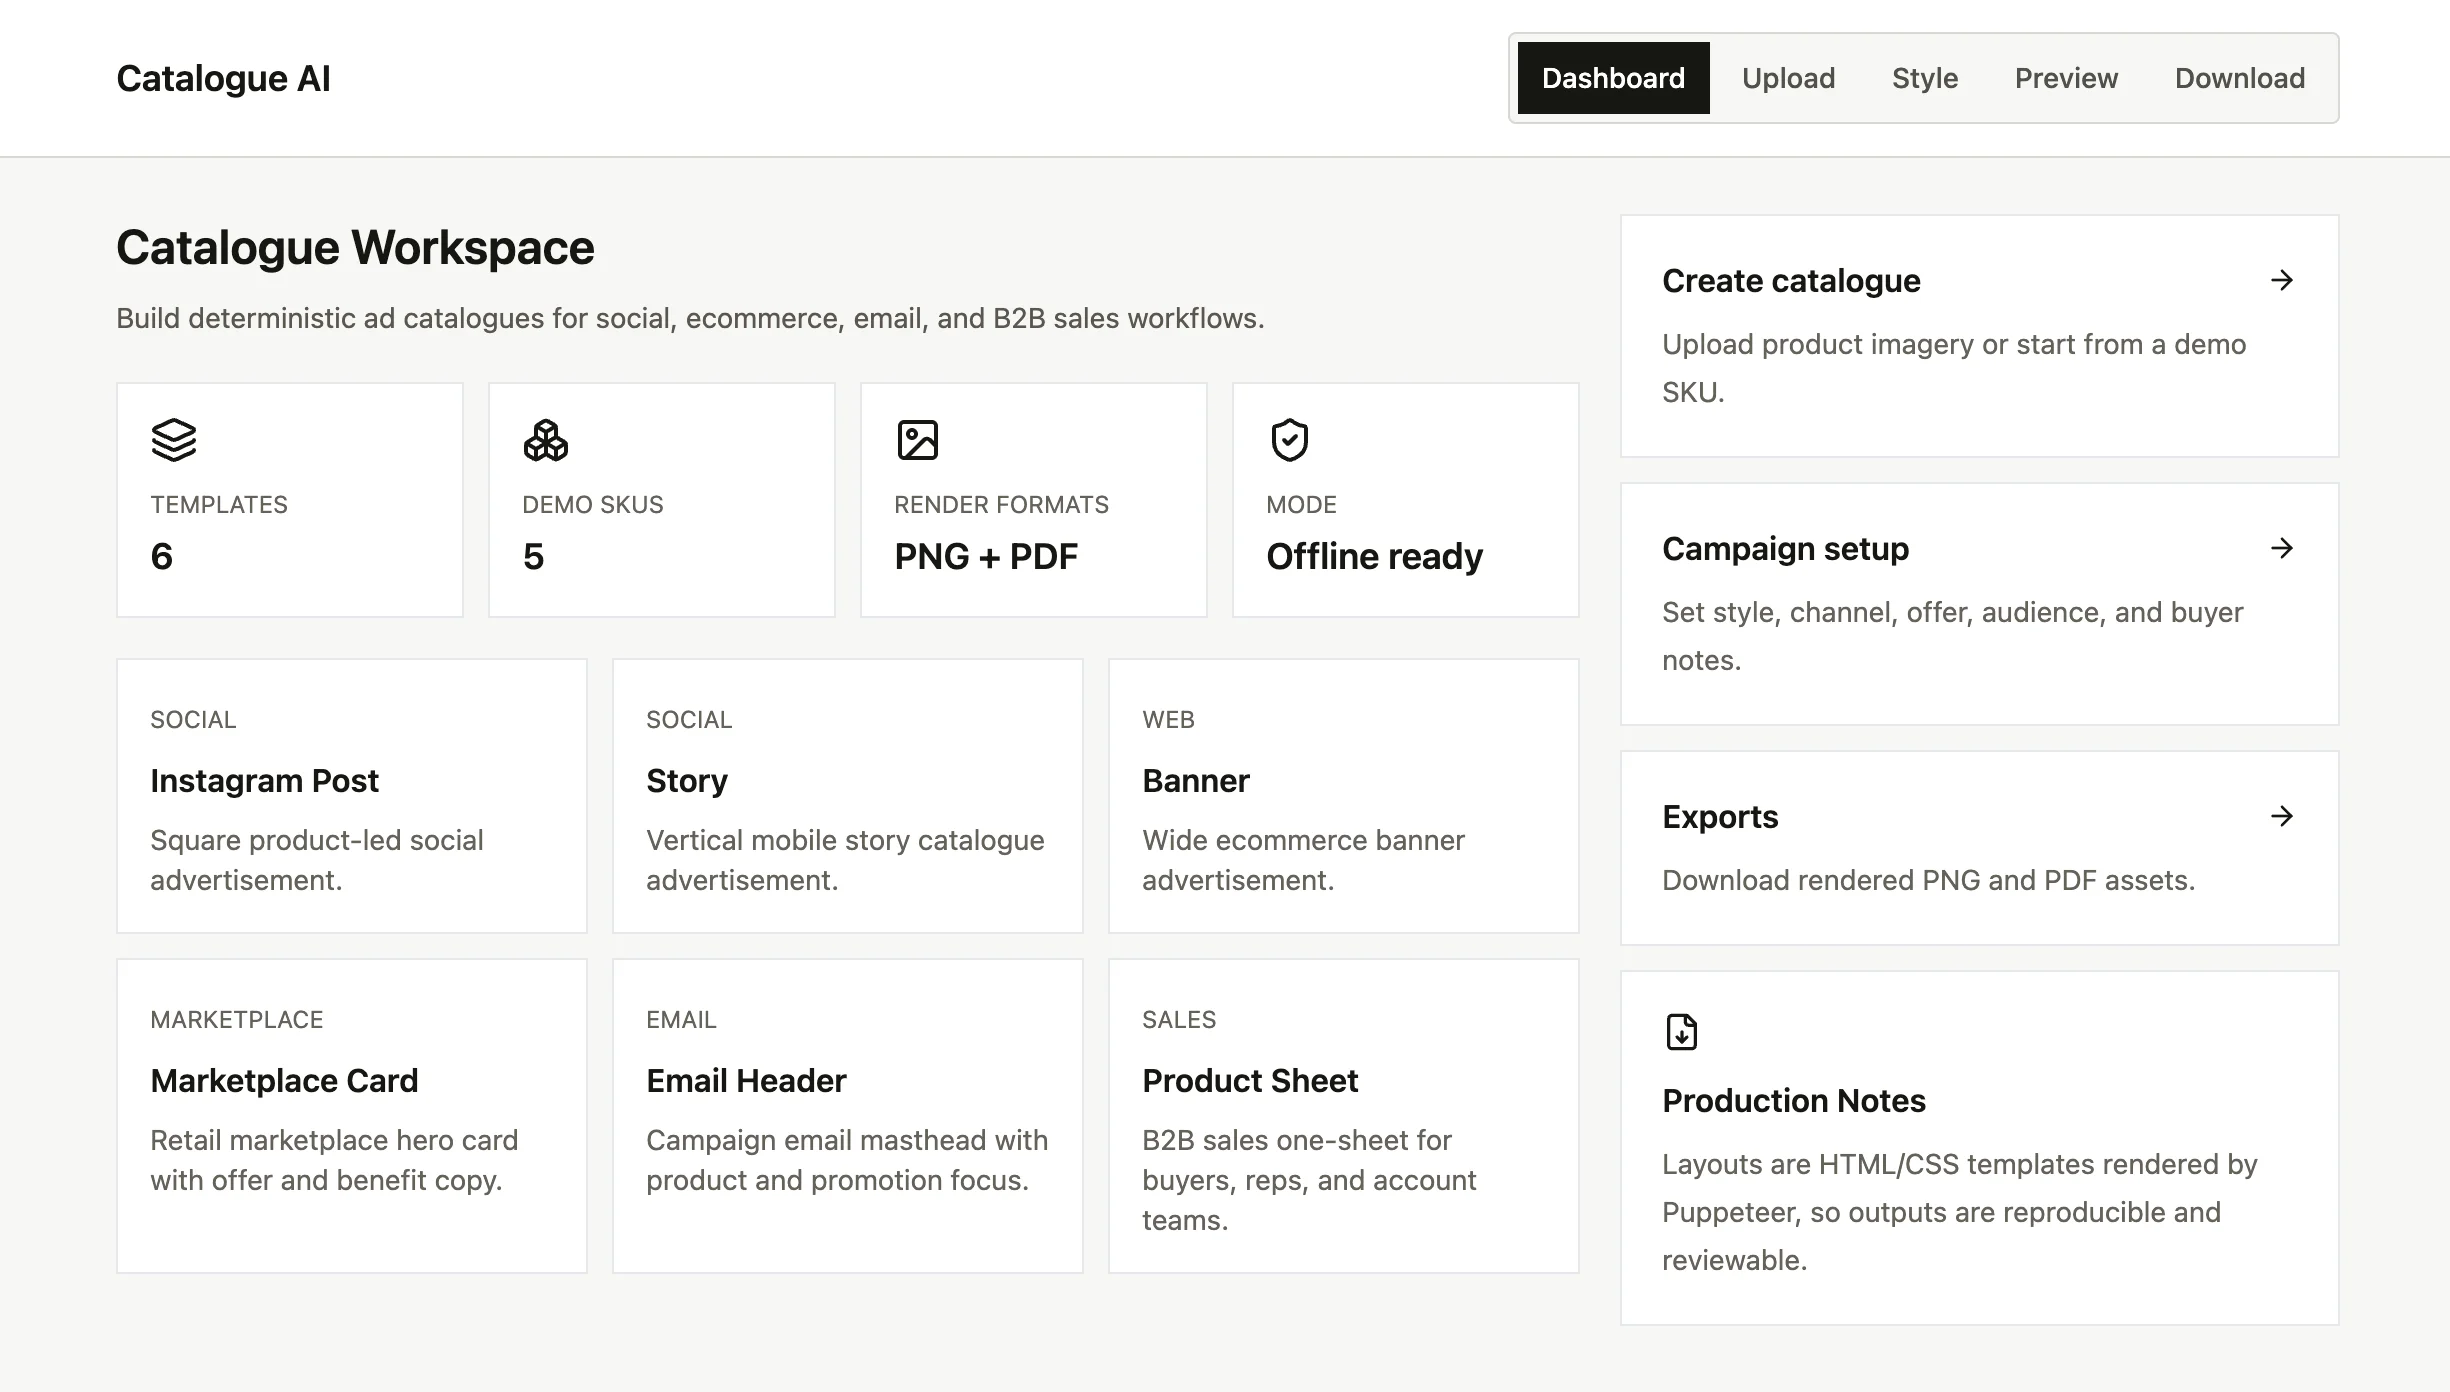Click 'Square product-led social advertisement.' description
Image resolution: width=2450 pixels, height=1392 pixels.
317,860
